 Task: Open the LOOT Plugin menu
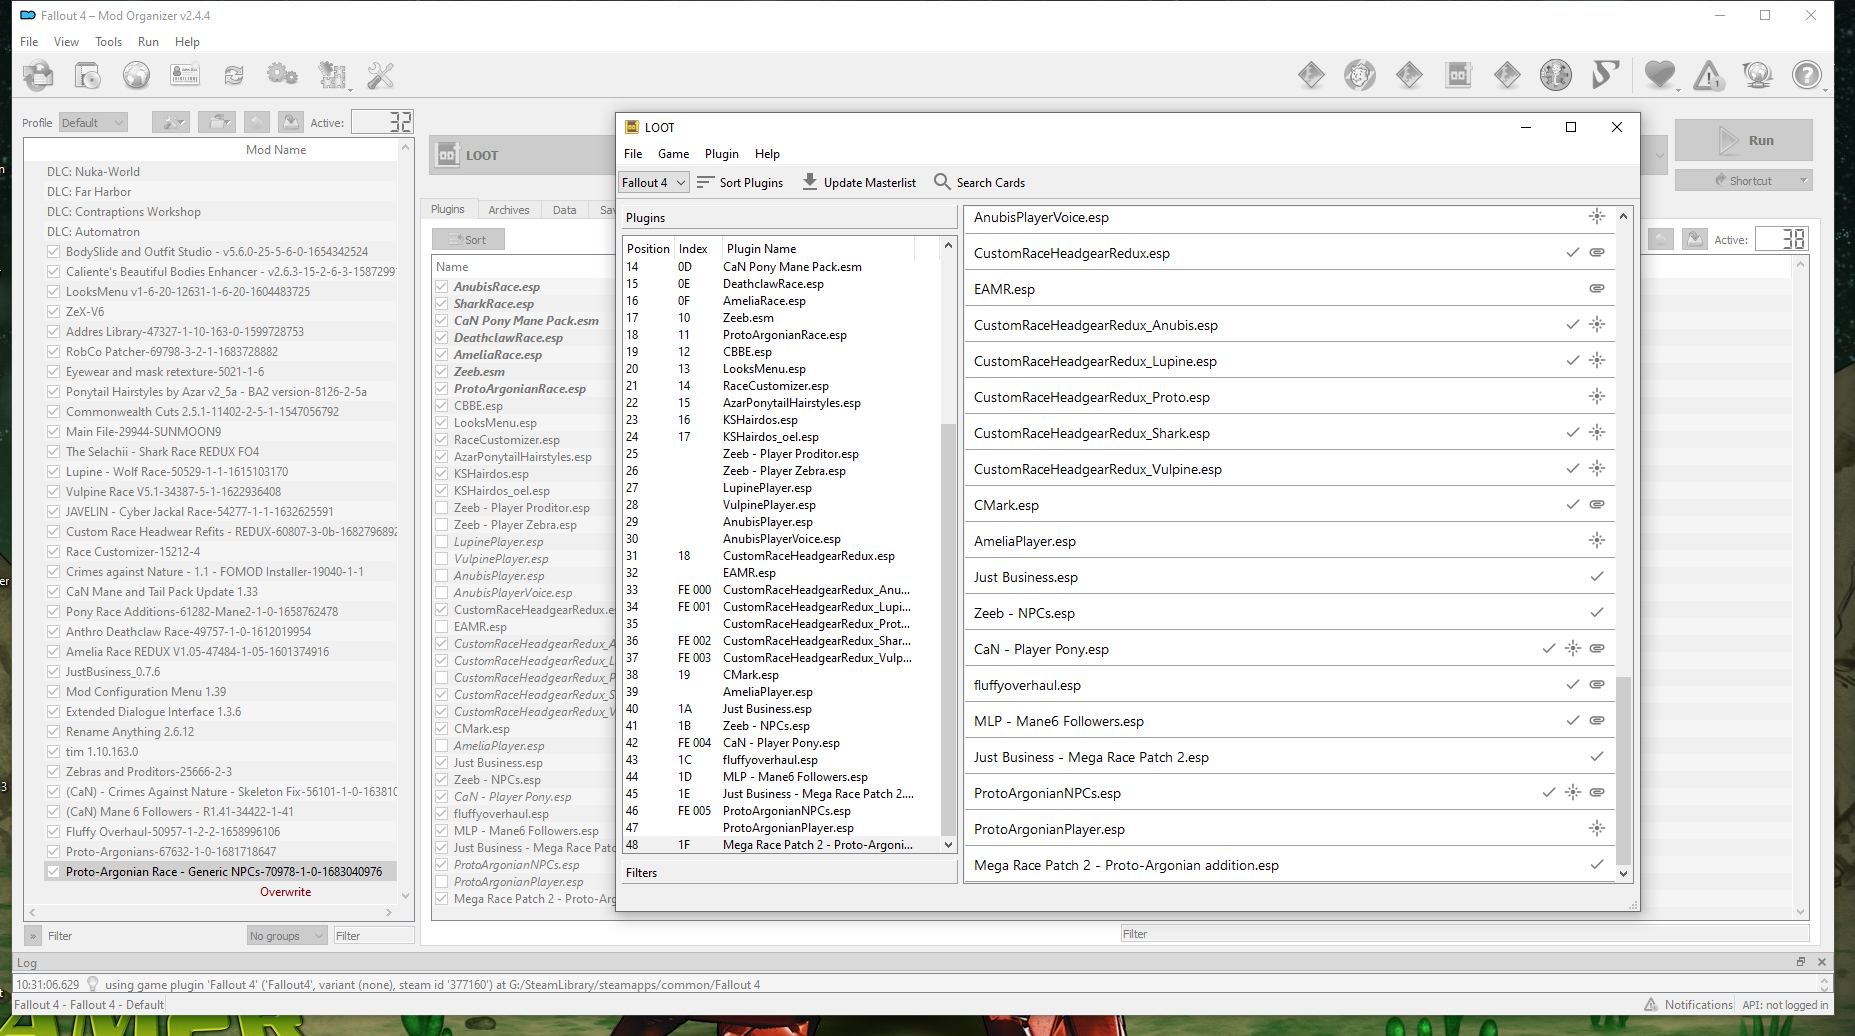[x=722, y=154]
